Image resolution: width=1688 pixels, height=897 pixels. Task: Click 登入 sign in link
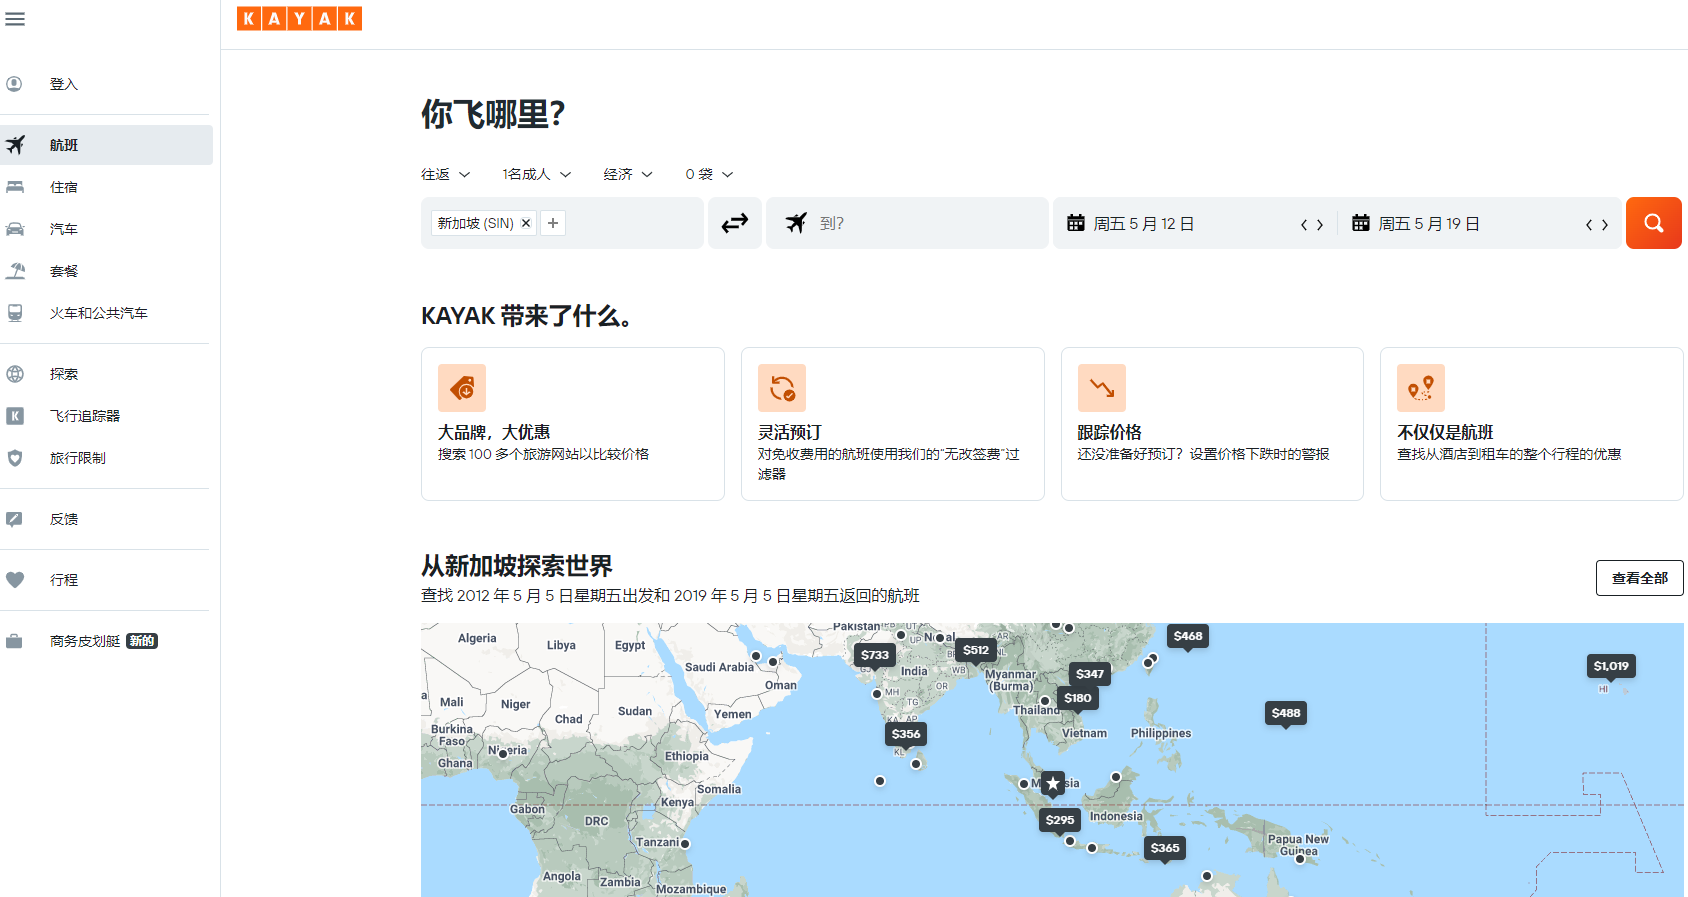tap(64, 84)
